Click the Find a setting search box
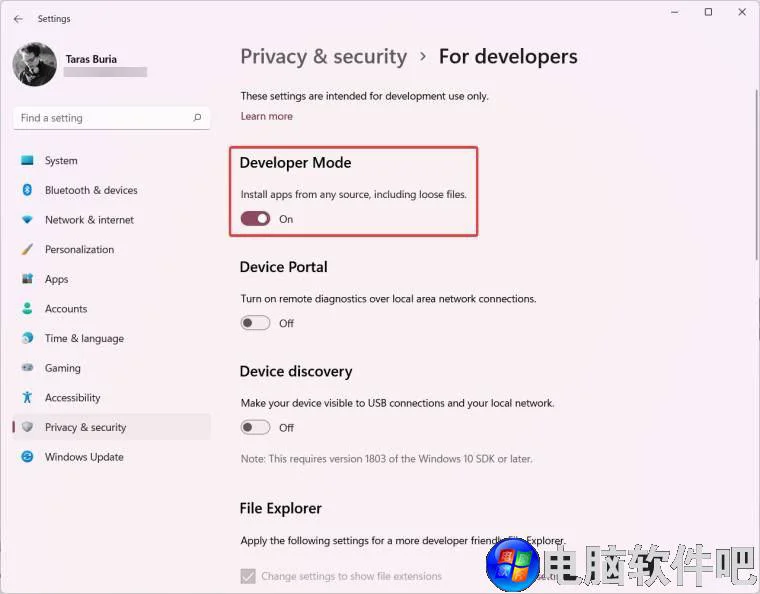 pyautogui.click(x=111, y=118)
